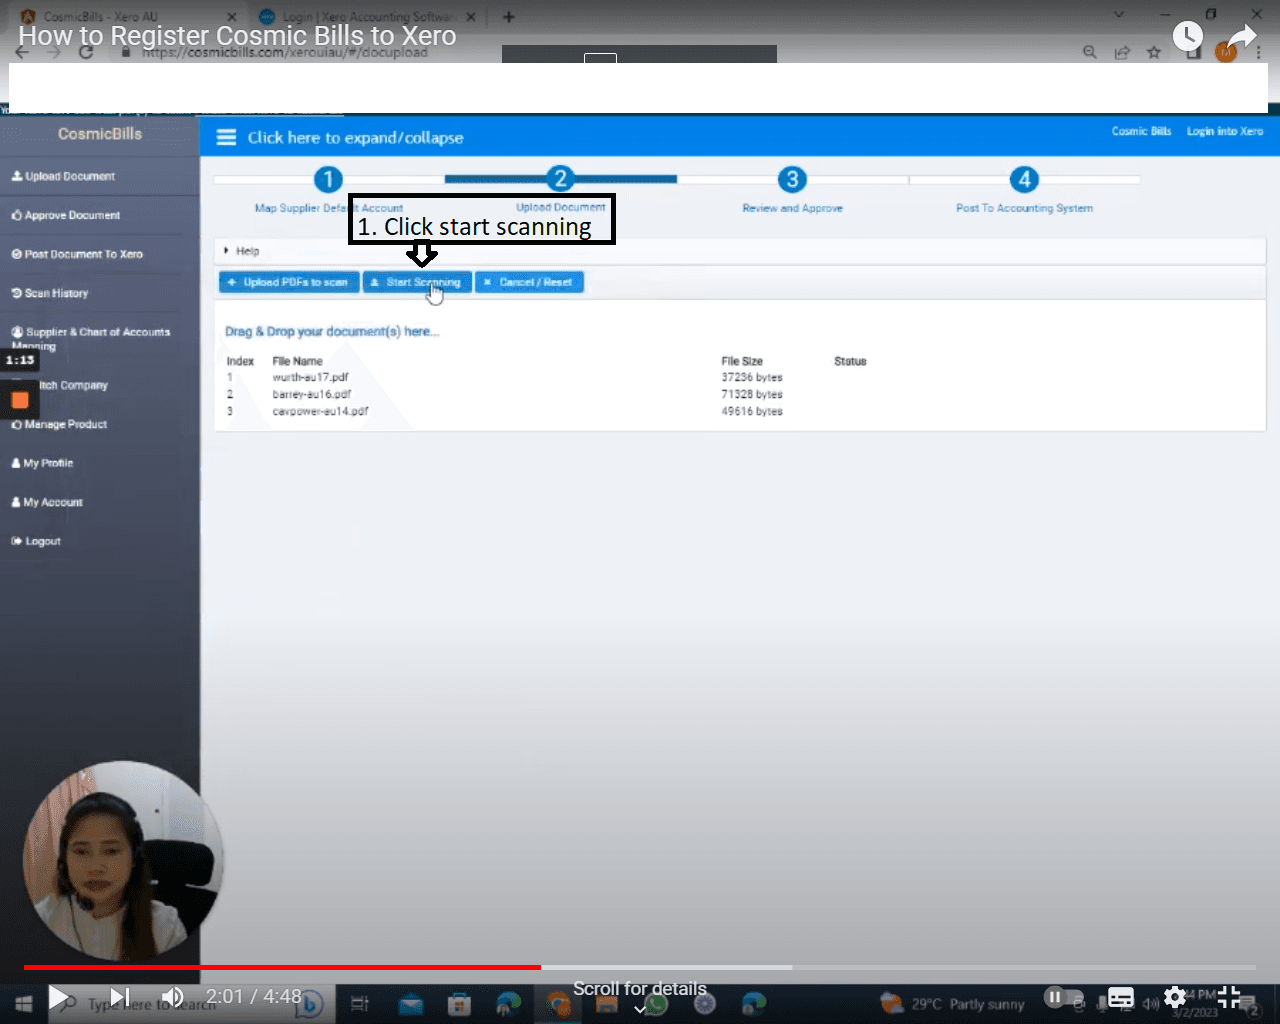The width and height of the screenshot is (1280, 1024).
Task: Click the weather 29°C Partly sunny widget
Action: point(952,1003)
